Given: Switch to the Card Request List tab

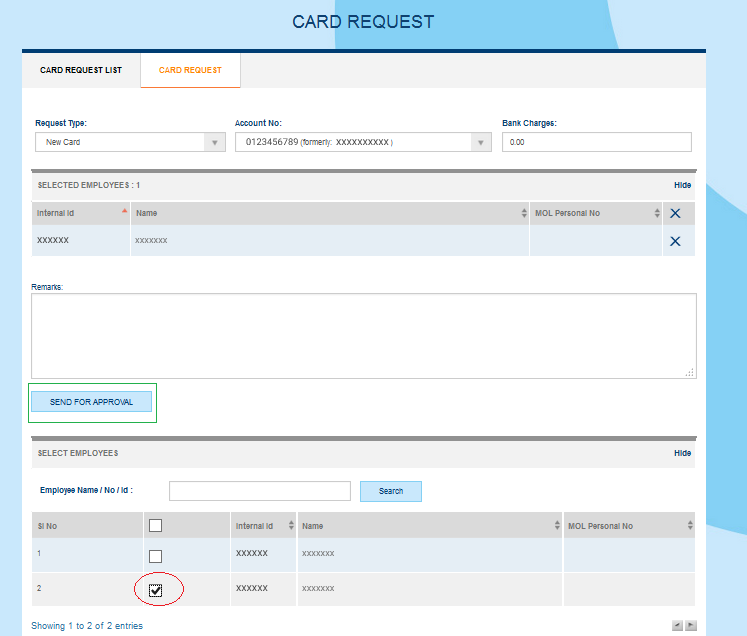Looking at the screenshot, I should (81, 71).
